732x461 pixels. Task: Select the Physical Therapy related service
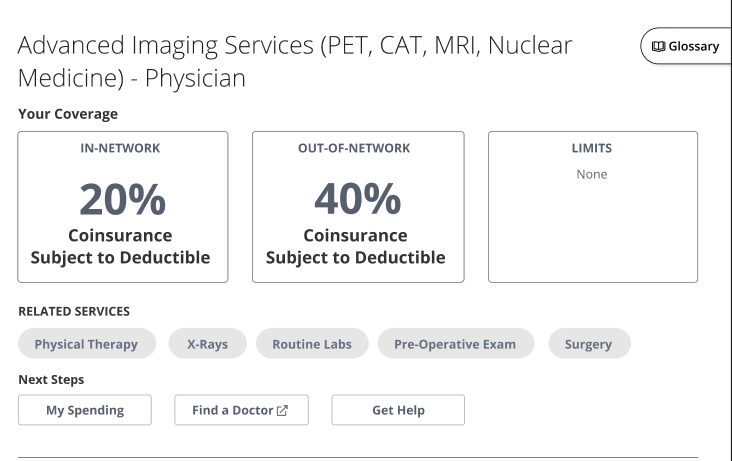tap(87, 344)
